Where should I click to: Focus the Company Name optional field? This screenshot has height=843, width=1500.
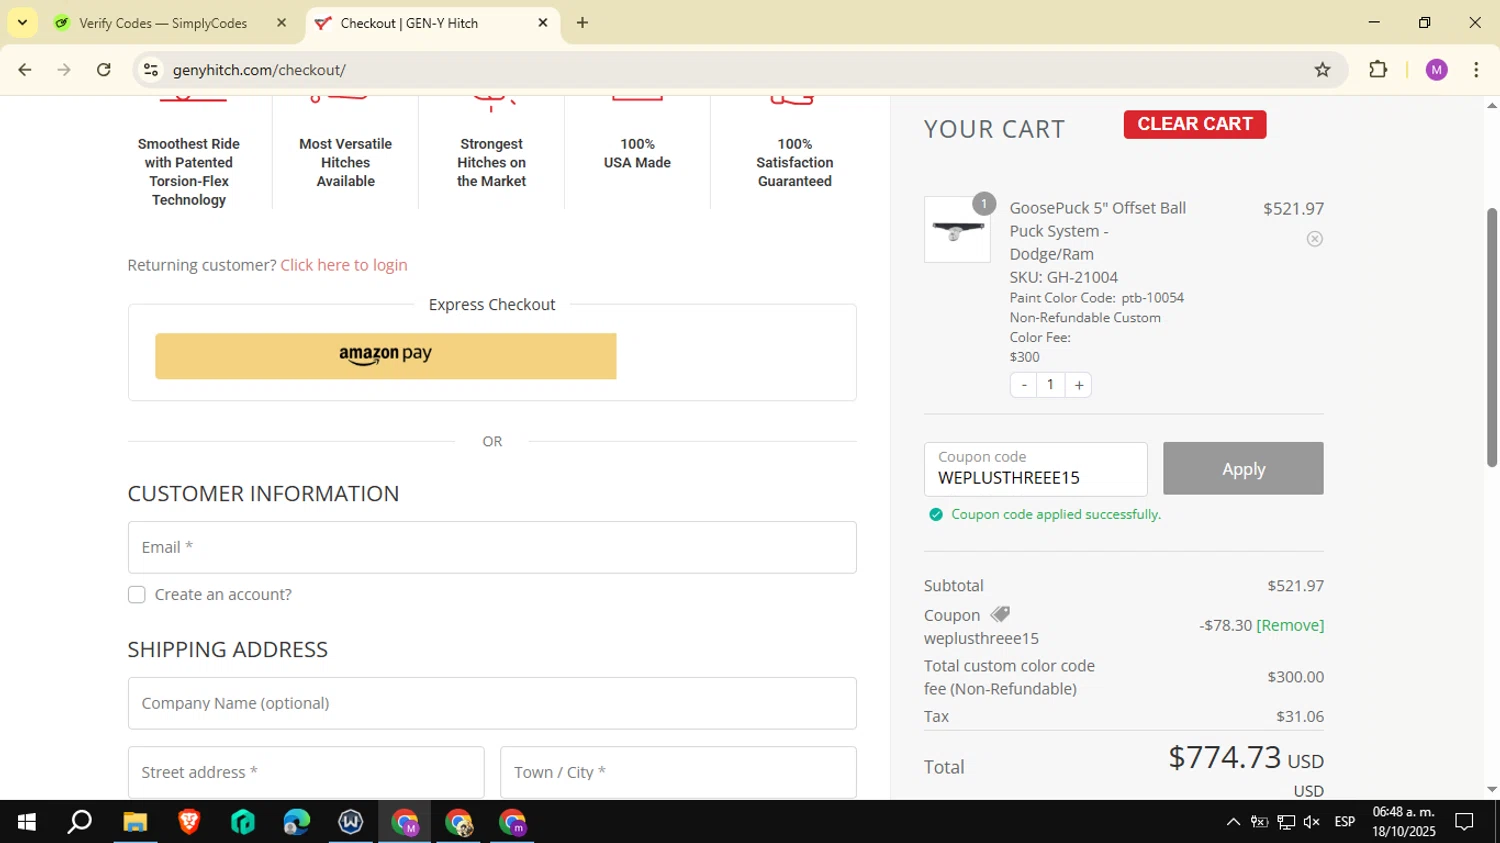coord(492,703)
